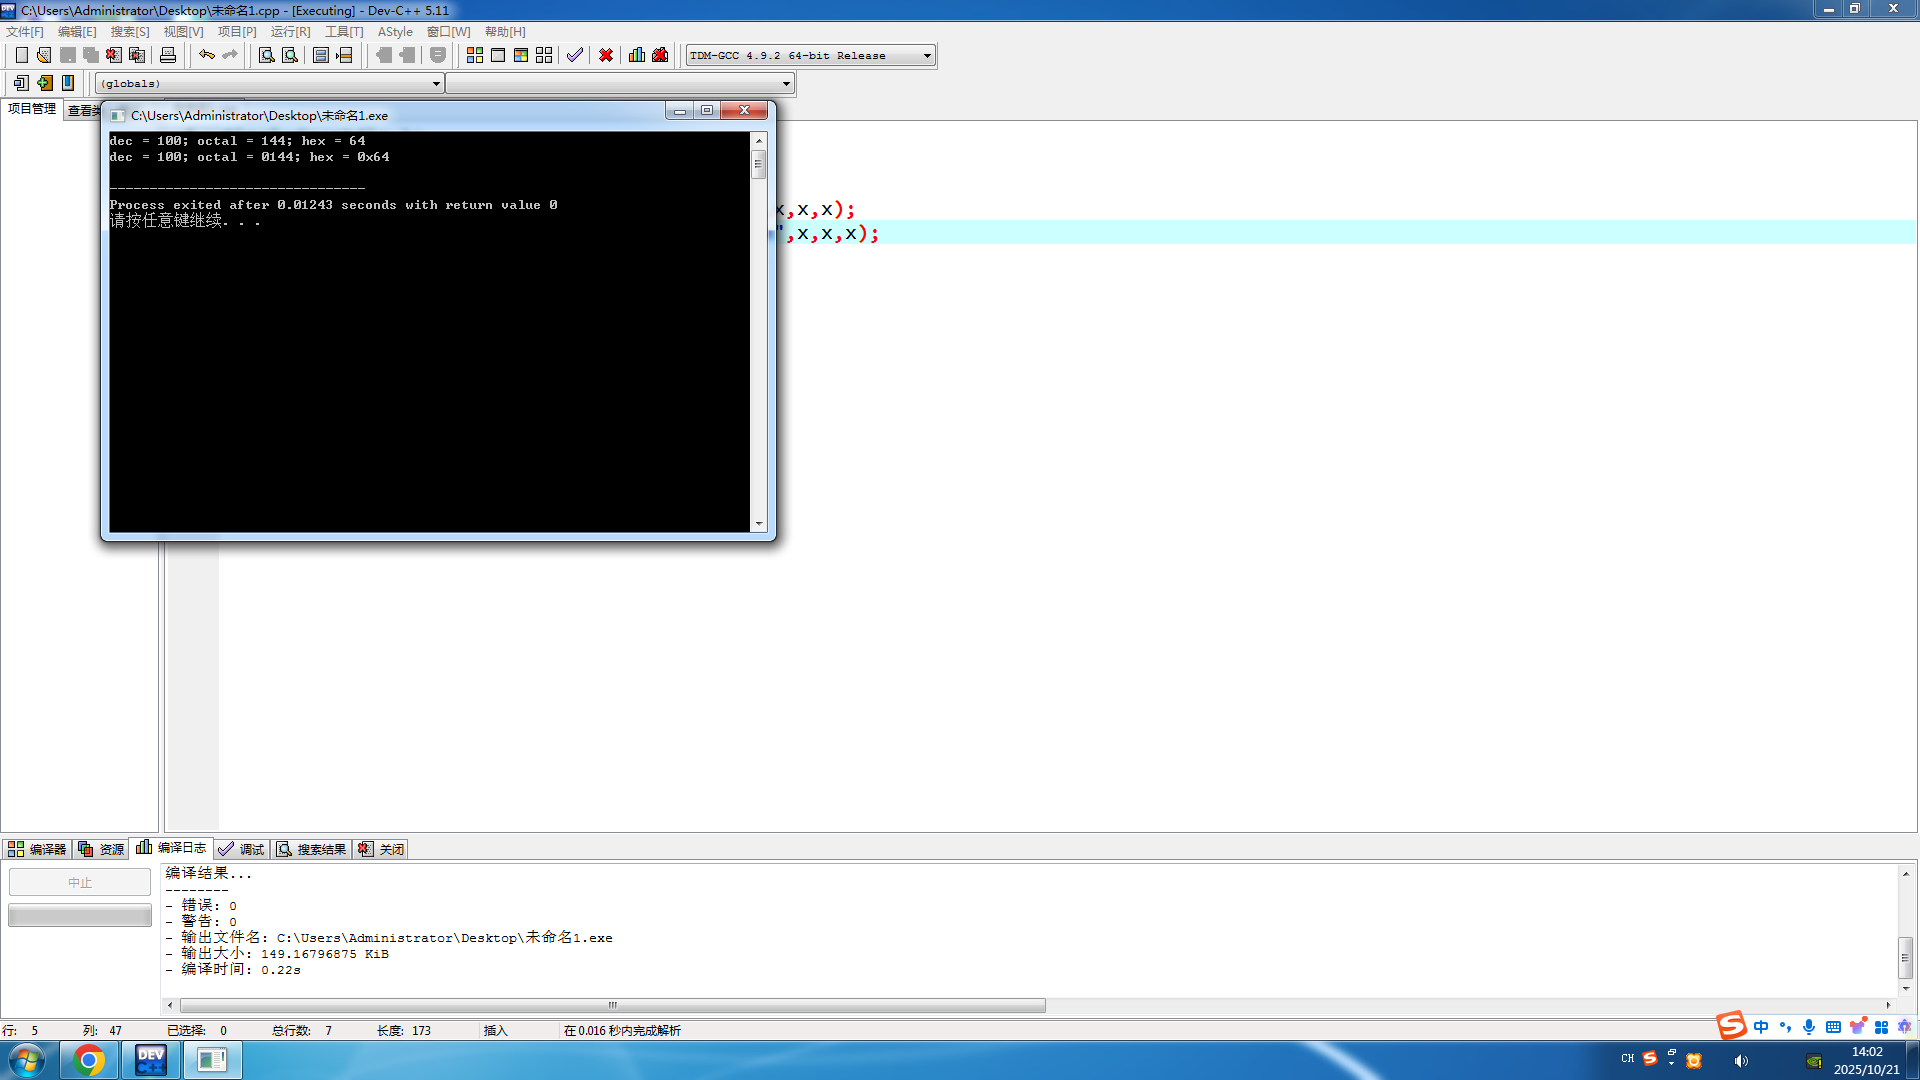1920x1080 pixels.
Task: Click the Find magnifier toolbar icon
Action: point(266,55)
